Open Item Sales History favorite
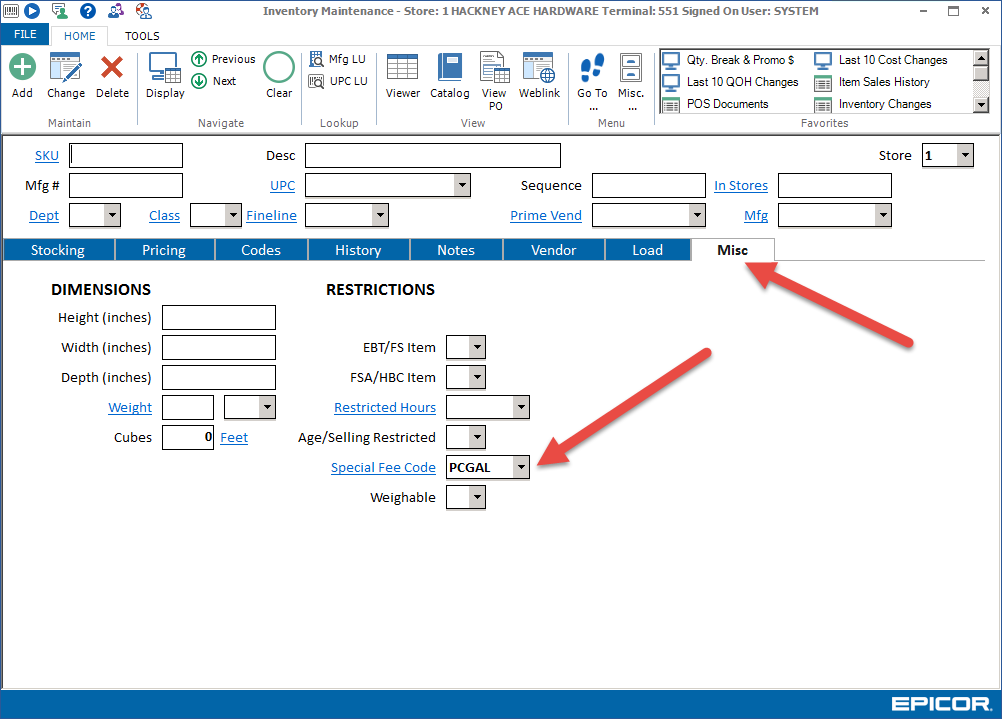 pyautogui.click(x=872, y=82)
